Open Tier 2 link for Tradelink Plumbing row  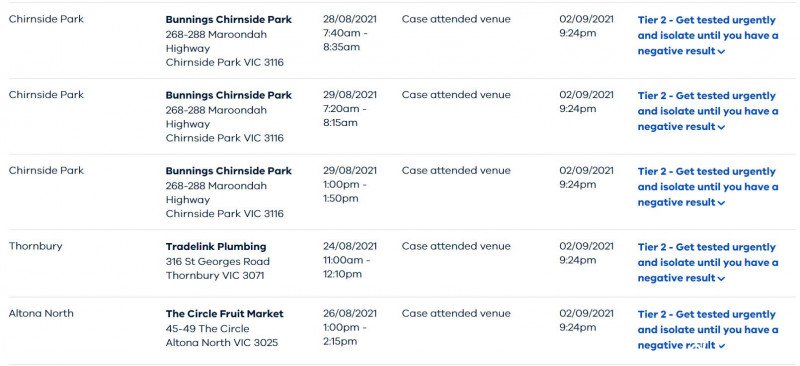[708, 262]
